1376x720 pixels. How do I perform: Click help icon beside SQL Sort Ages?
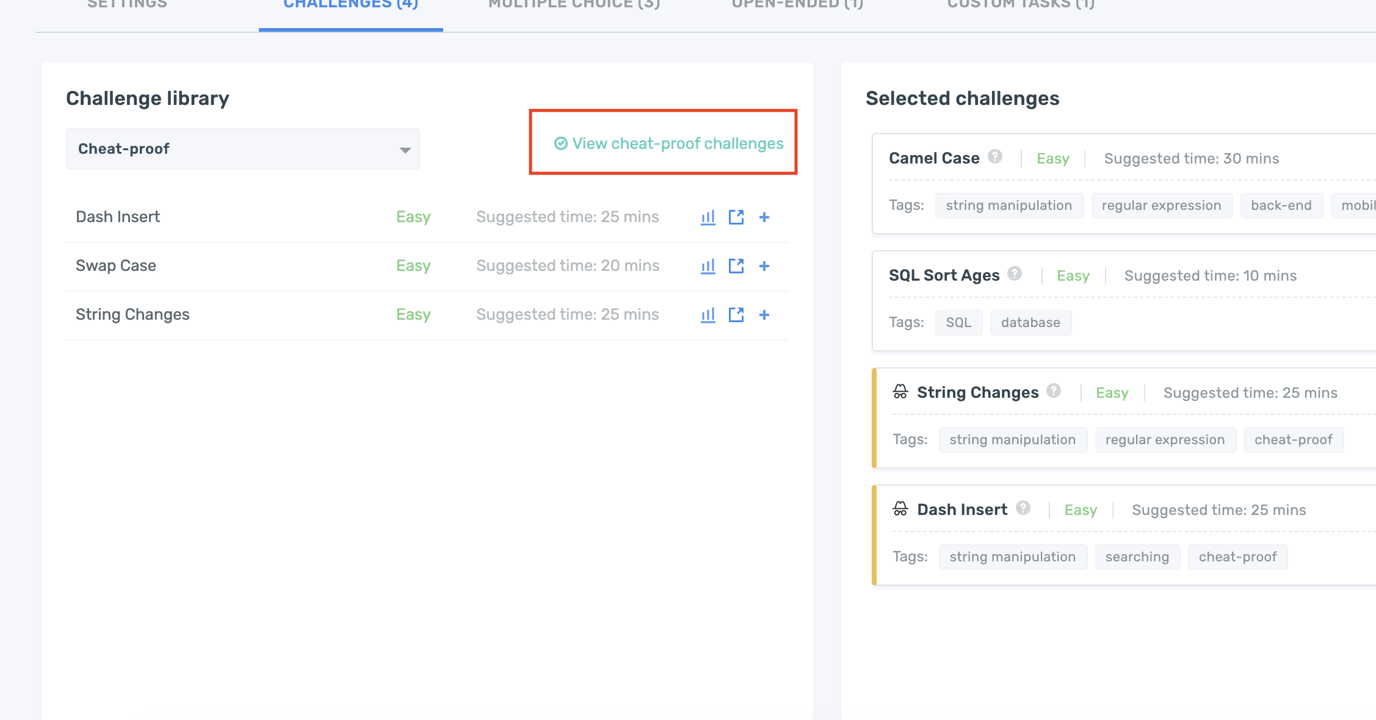(x=1015, y=274)
